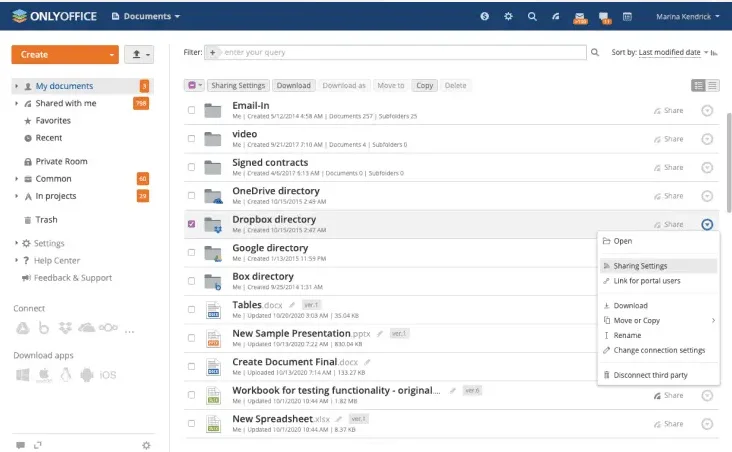
Task: Check New Sample Presentation checkbox
Action: coord(191,338)
